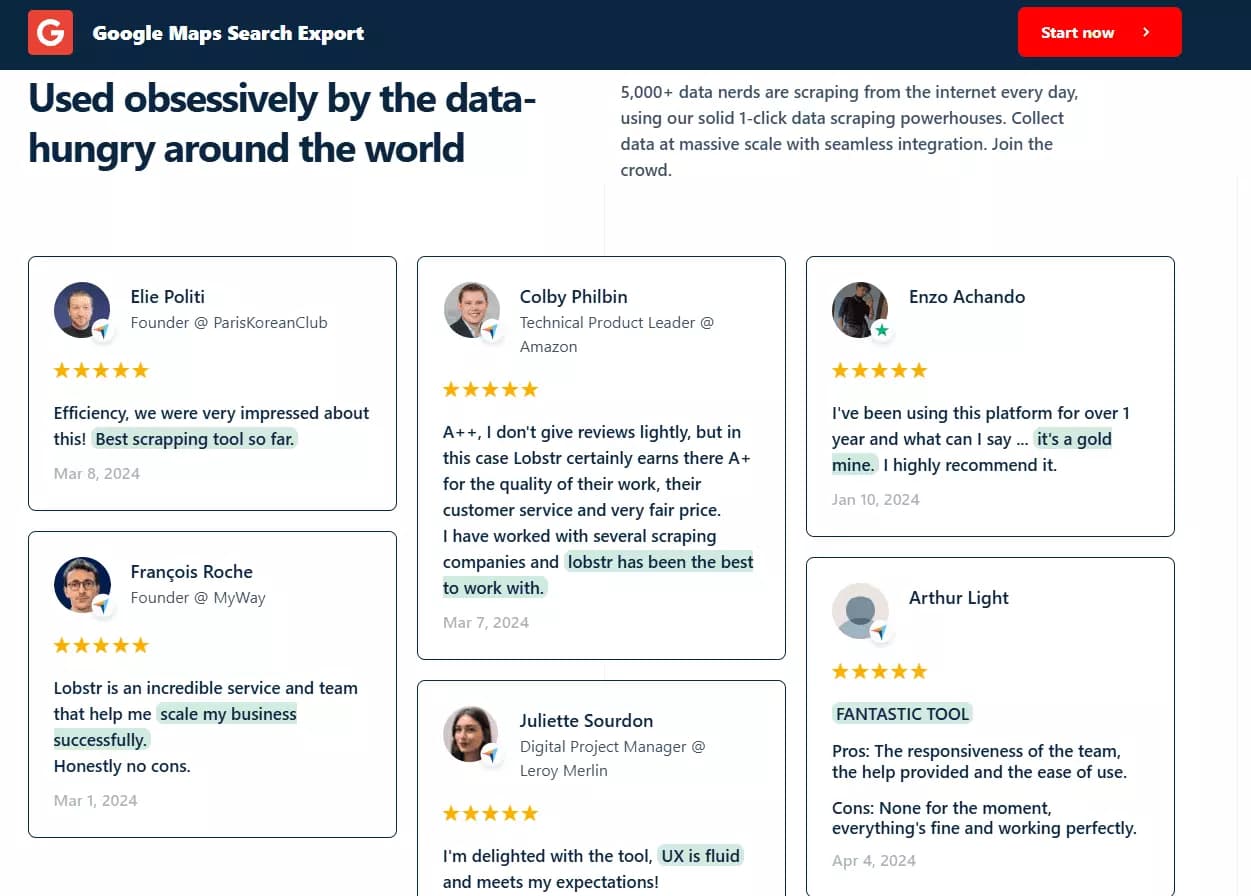The height and width of the screenshot is (896, 1251).
Task: Click the highlighted "Best scrapping tool so far." phrase
Action: [196, 439]
